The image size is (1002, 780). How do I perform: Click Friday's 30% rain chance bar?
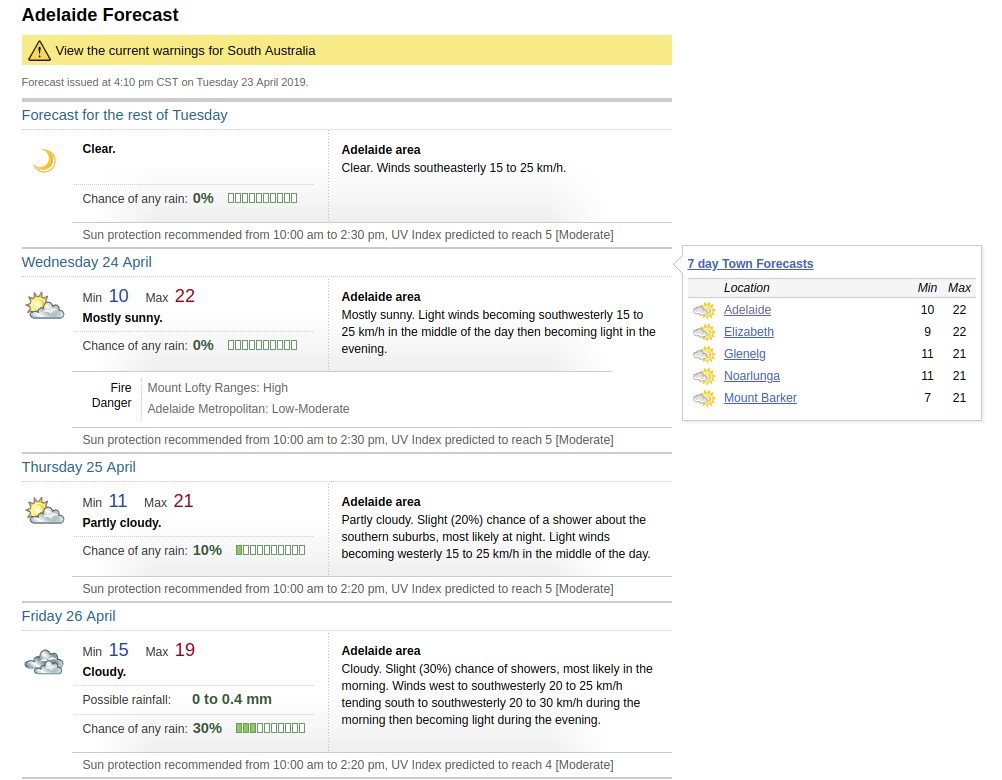pos(270,728)
